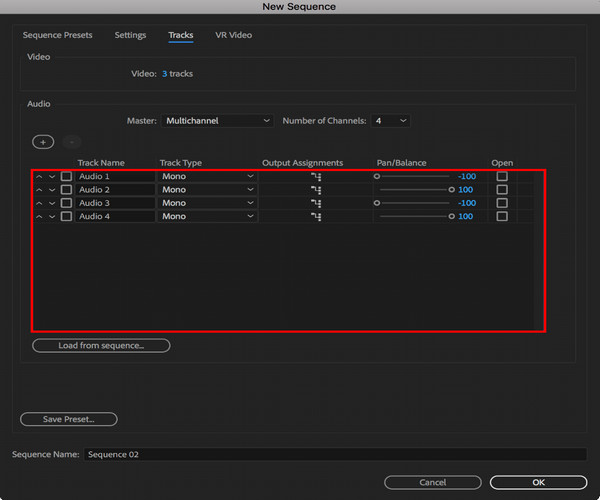Select the Audio 2 track checkbox
The height and width of the screenshot is (500, 600).
[67, 190]
